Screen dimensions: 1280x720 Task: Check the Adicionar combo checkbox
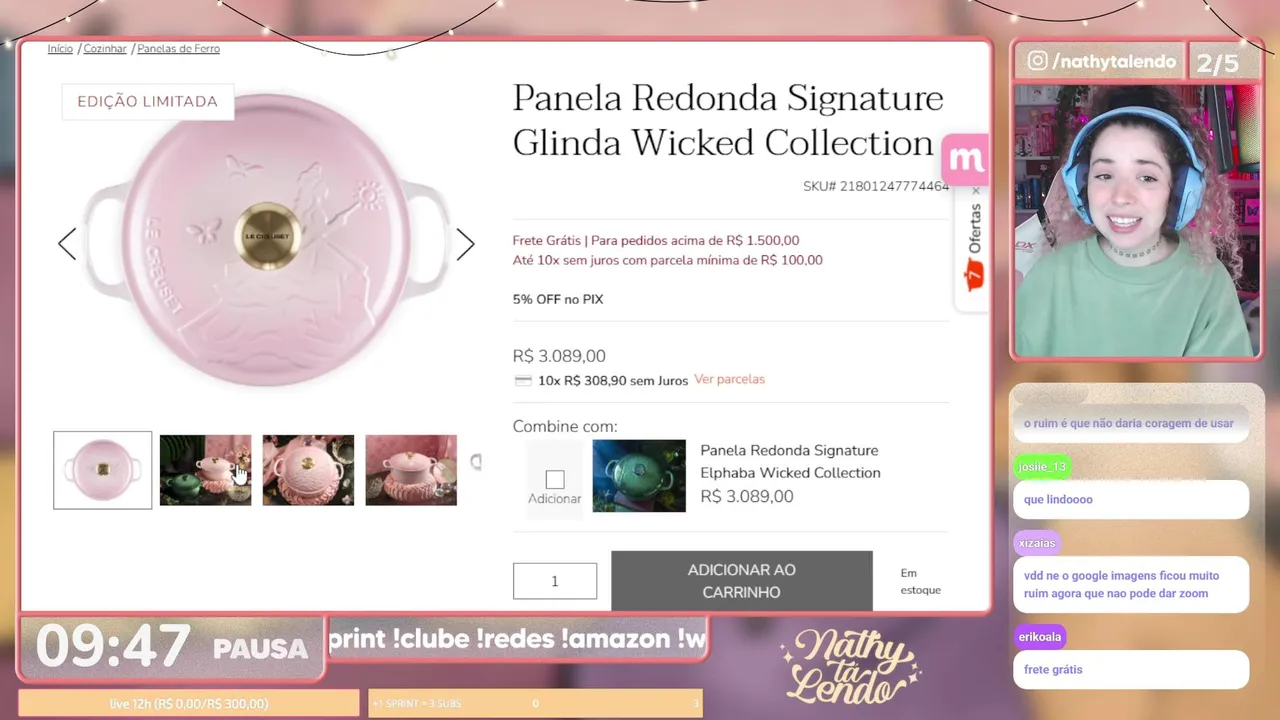tap(555, 479)
